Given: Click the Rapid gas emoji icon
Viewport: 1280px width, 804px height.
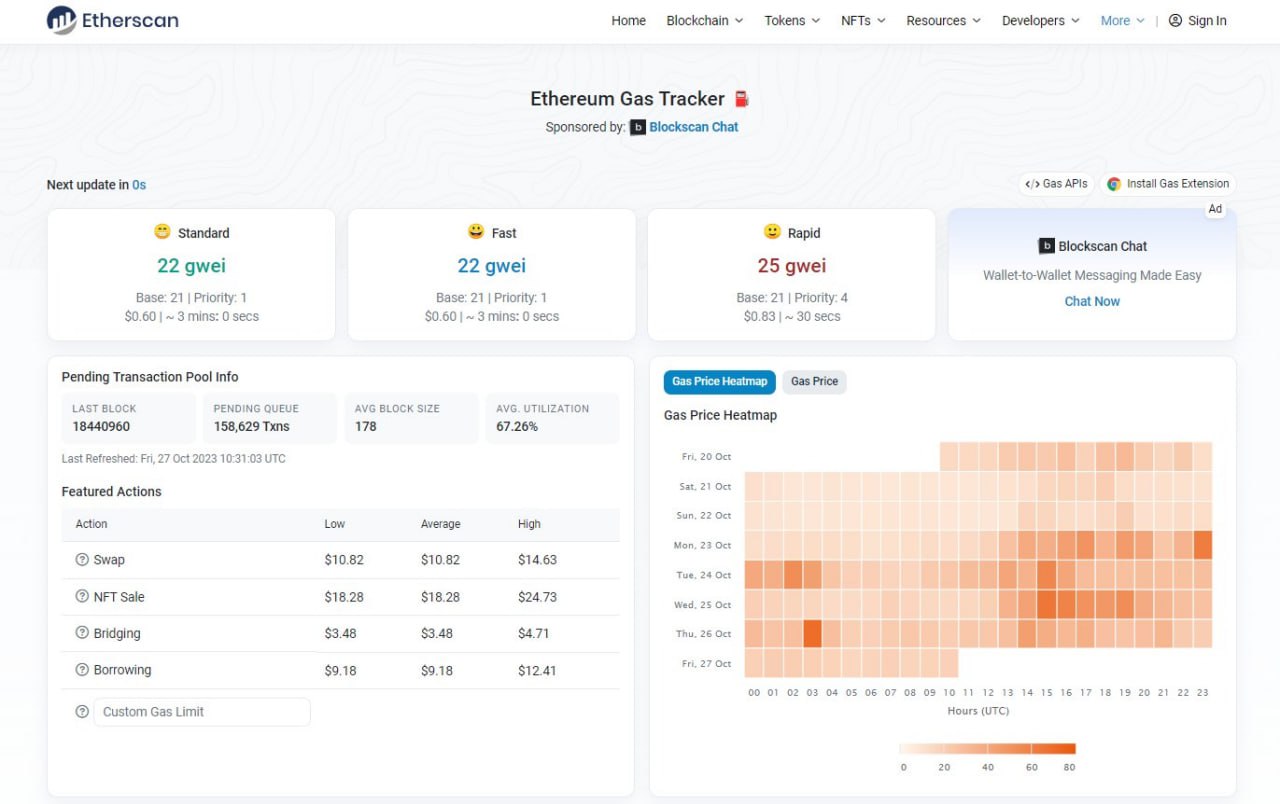Looking at the screenshot, I should (772, 232).
